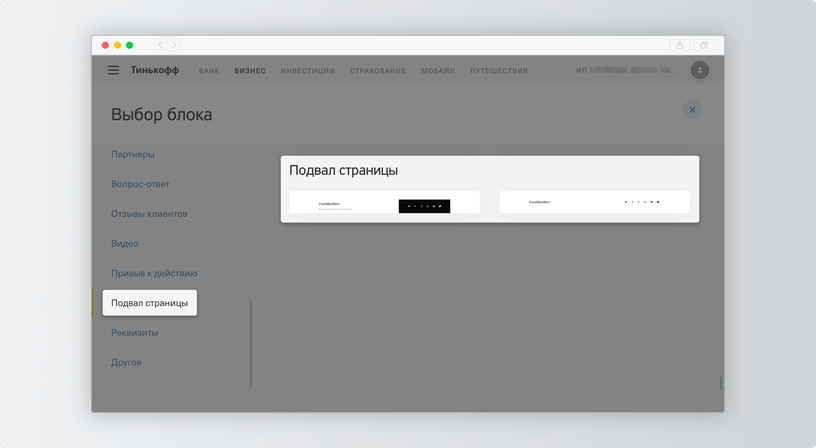Click the Тинькофф logo

tap(155, 70)
